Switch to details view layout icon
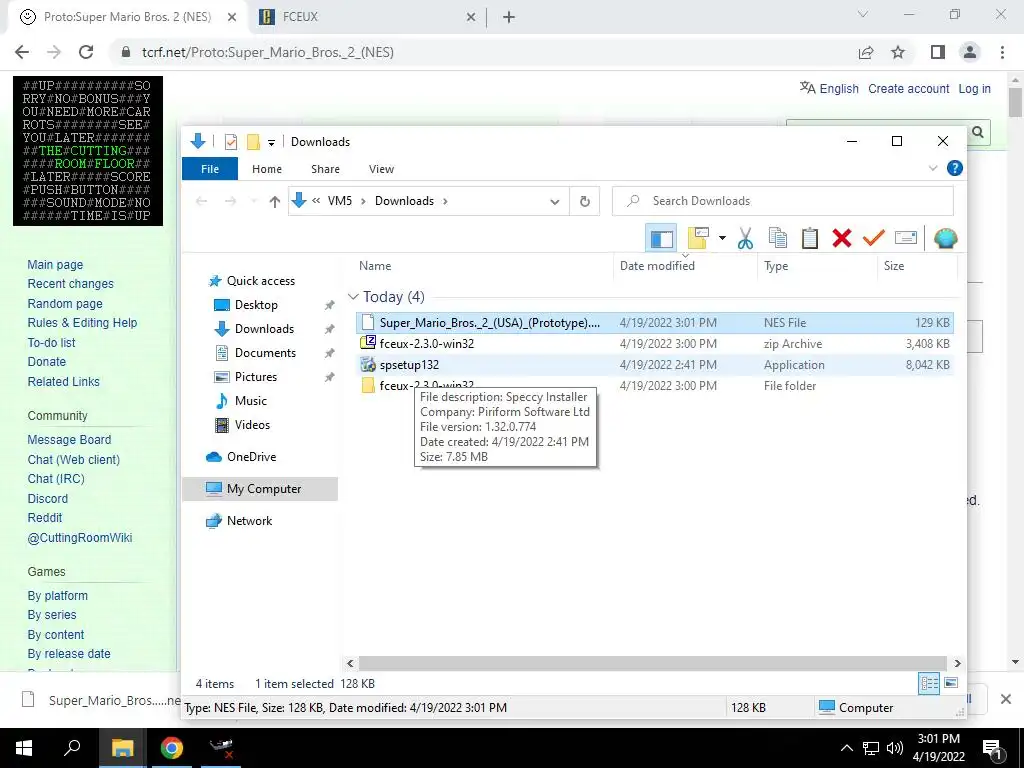 (x=929, y=683)
